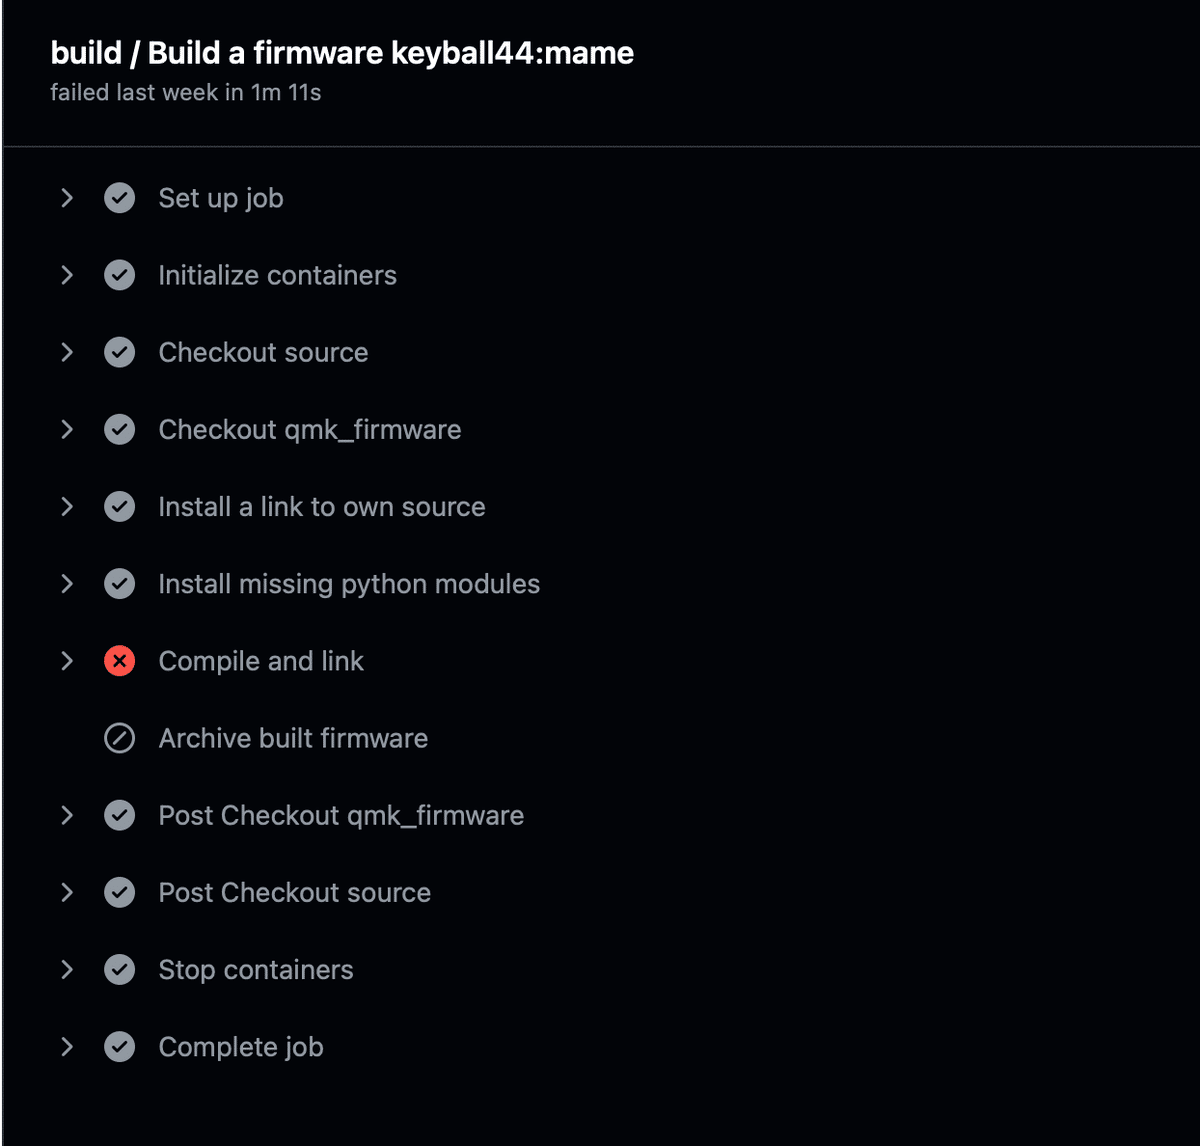The height and width of the screenshot is (1146, 1200).
Task: Click the success icon next to Initialize containers
Action: click(x=120, y=275)
